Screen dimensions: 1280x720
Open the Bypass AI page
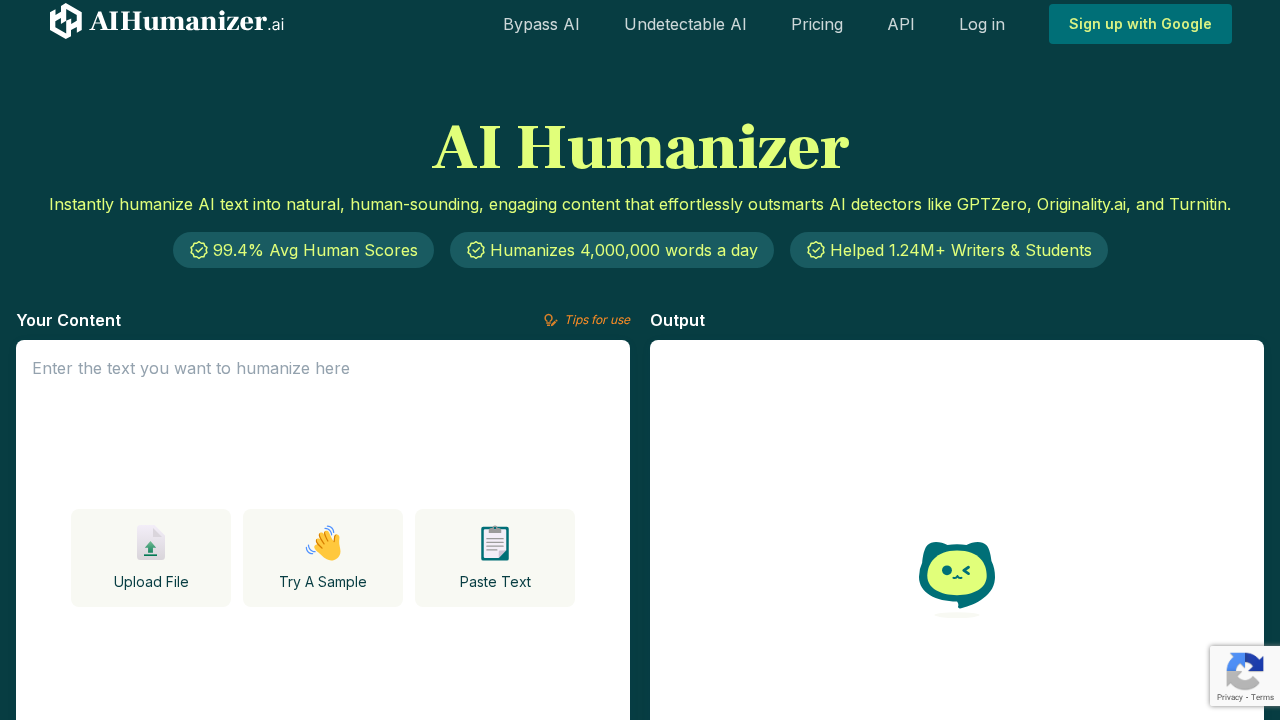pyautogui.click(x=541, y=23)
